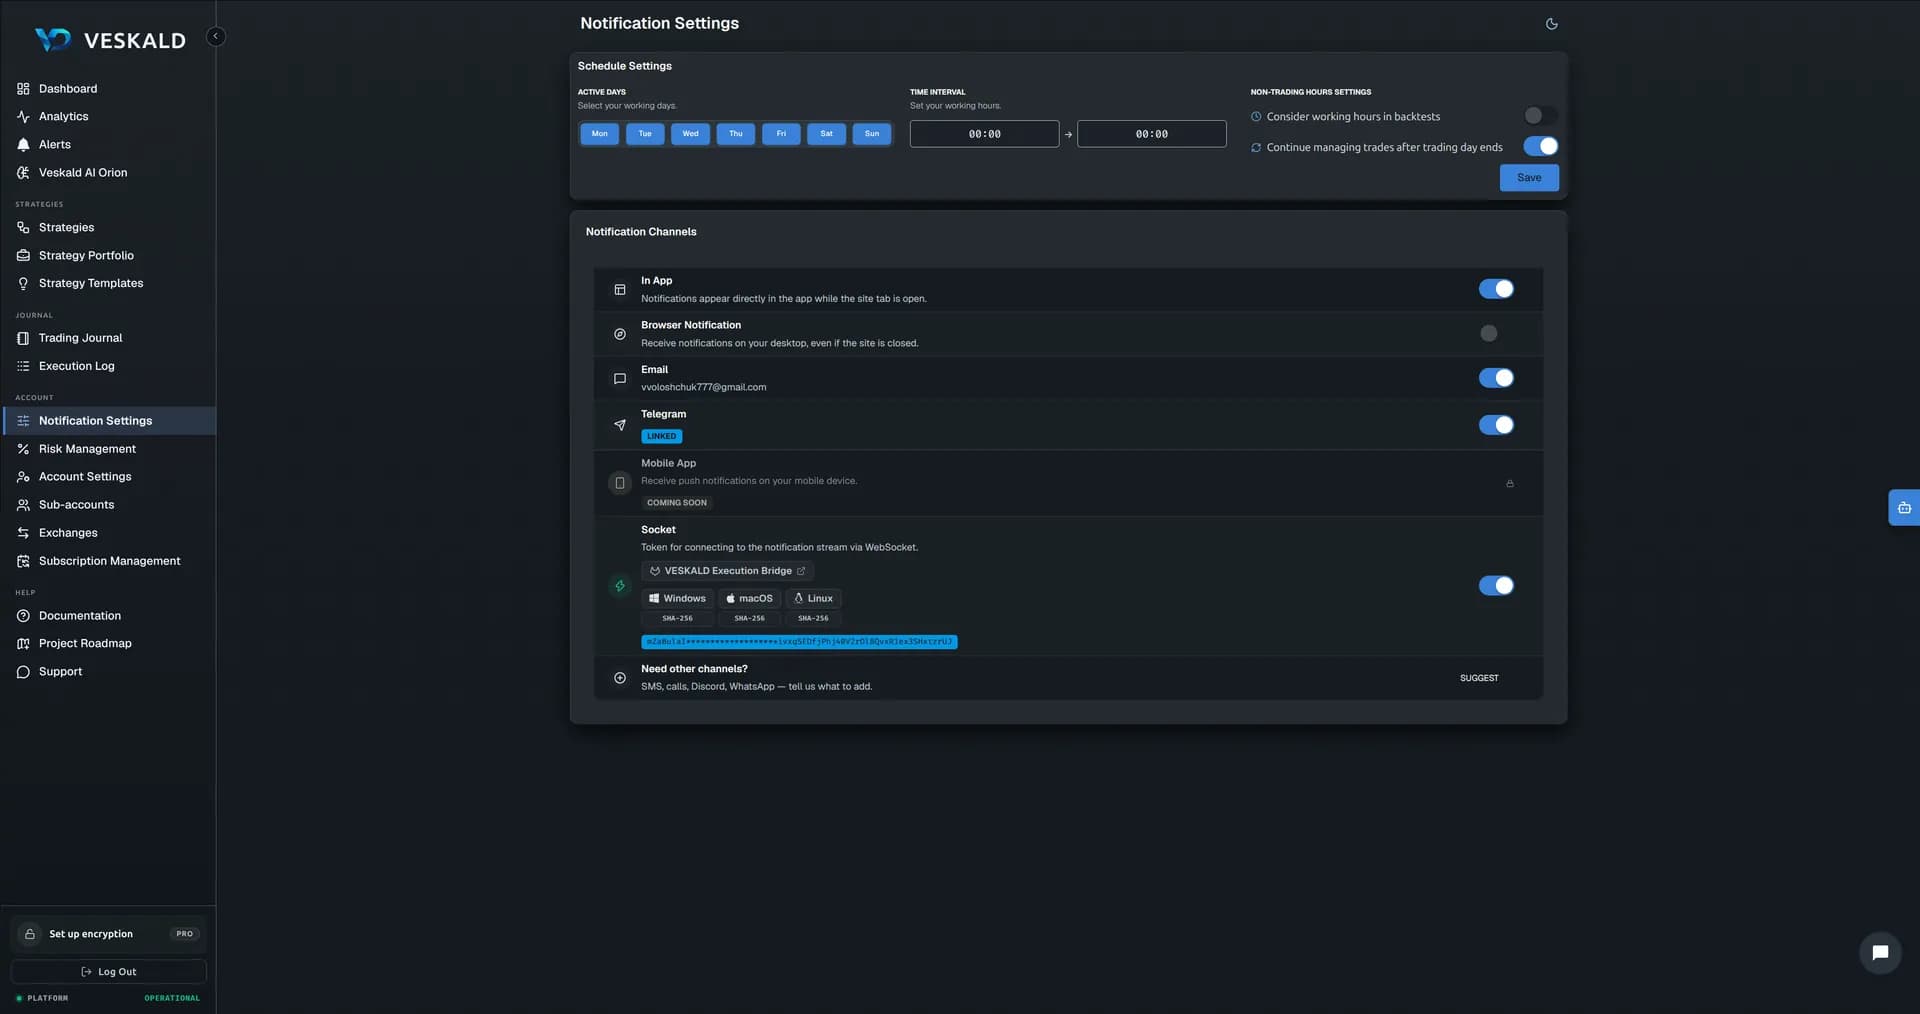Click the Log Out button

pyautogui.click(x=108, y=972)
